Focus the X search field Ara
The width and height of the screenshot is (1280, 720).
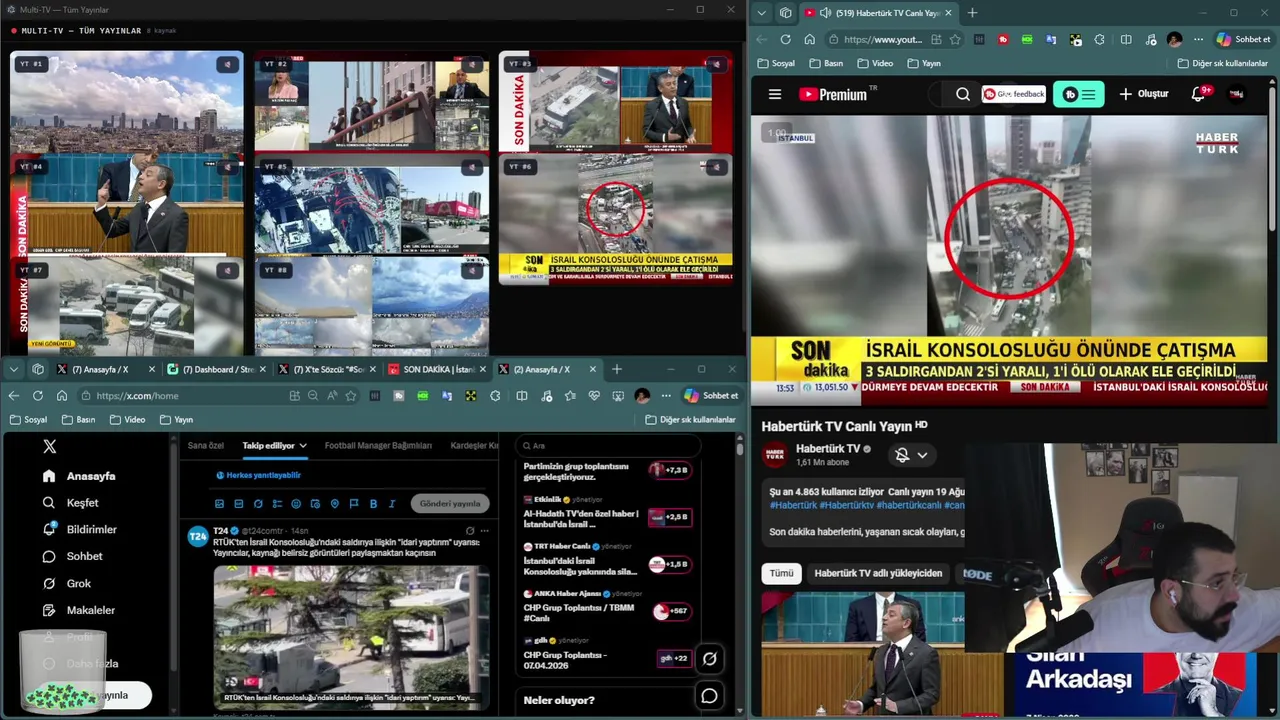tap(610, 446)
